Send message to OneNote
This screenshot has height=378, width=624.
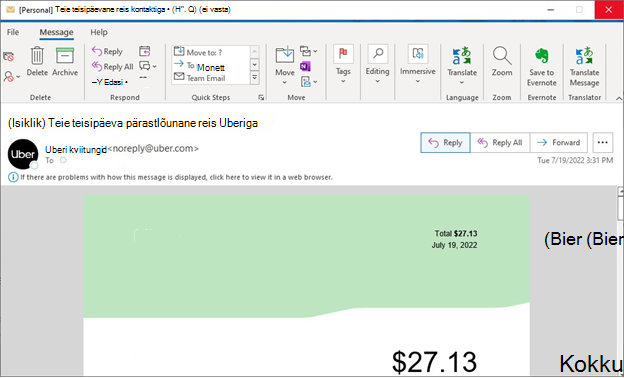tap(305, 66)
